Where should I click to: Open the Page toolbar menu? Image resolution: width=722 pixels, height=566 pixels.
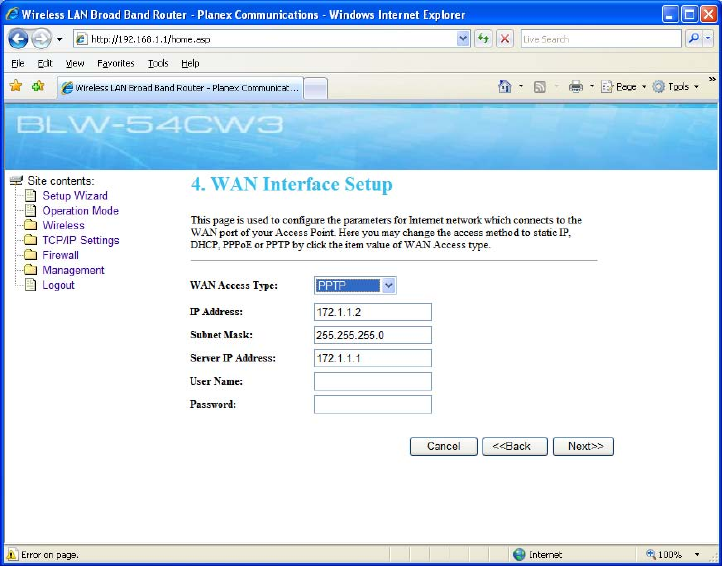[x=623, y=87]
